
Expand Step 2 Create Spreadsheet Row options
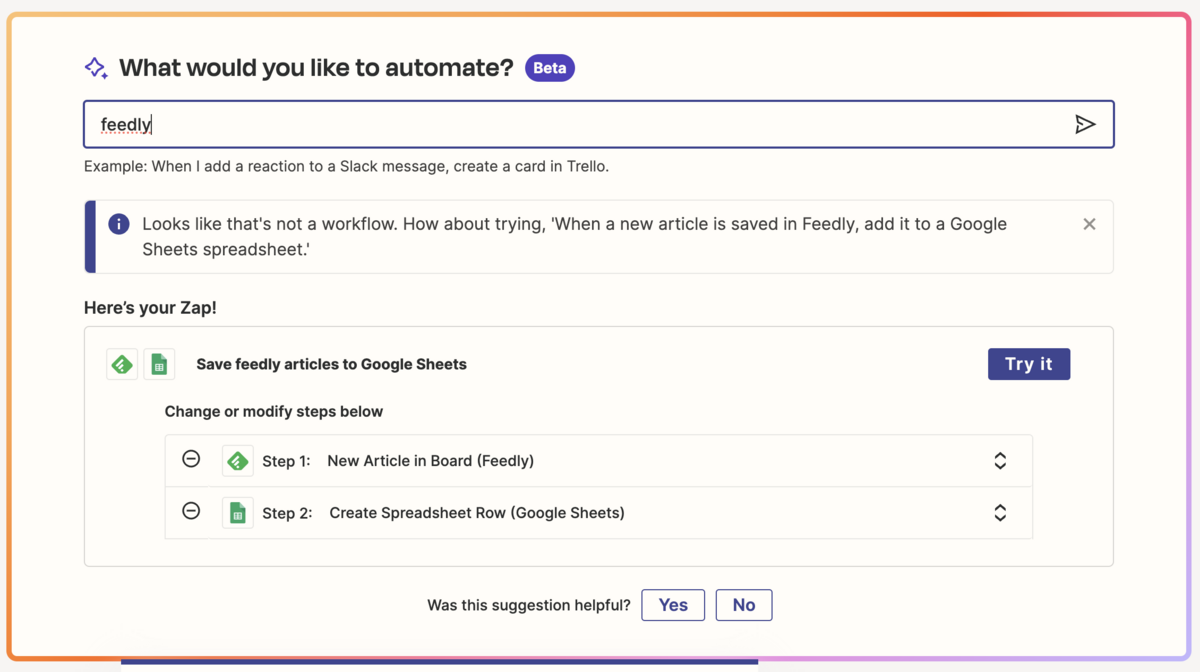1000,513
